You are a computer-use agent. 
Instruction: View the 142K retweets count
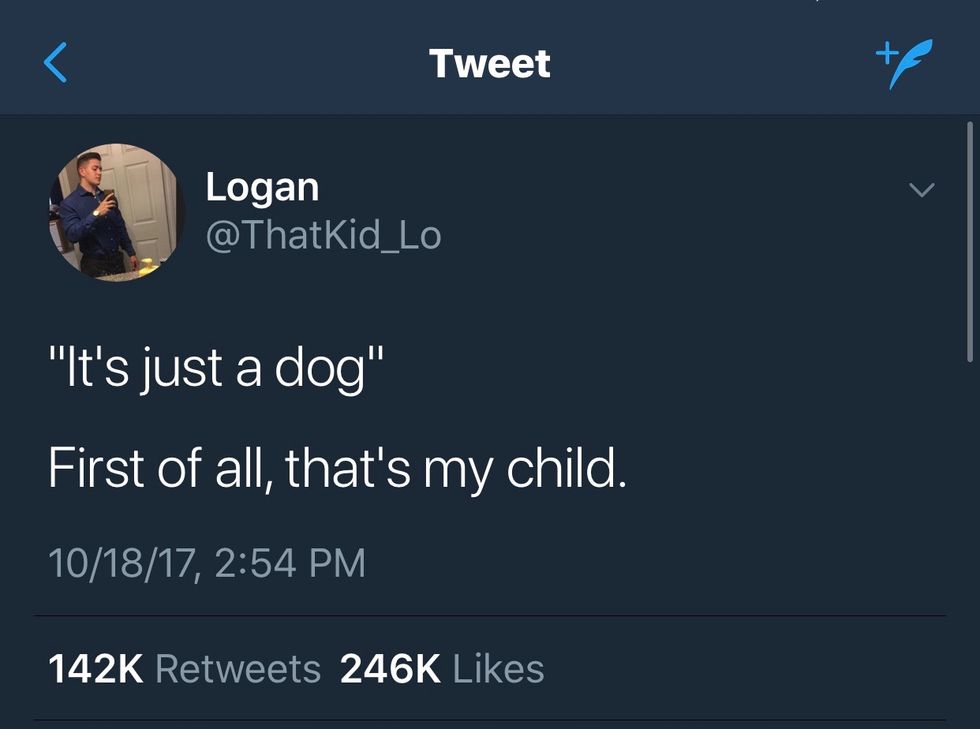pyautogui.click(x=95, y=668)
